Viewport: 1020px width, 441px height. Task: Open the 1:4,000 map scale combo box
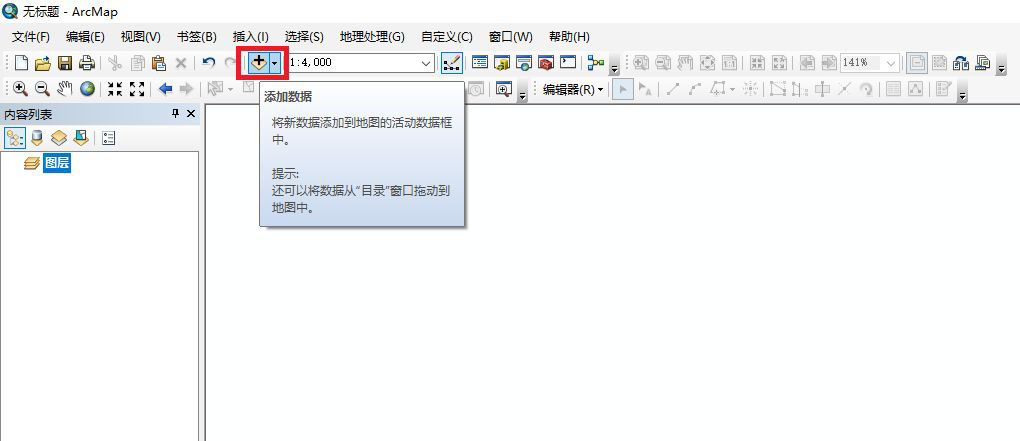(x=361, y=63)
